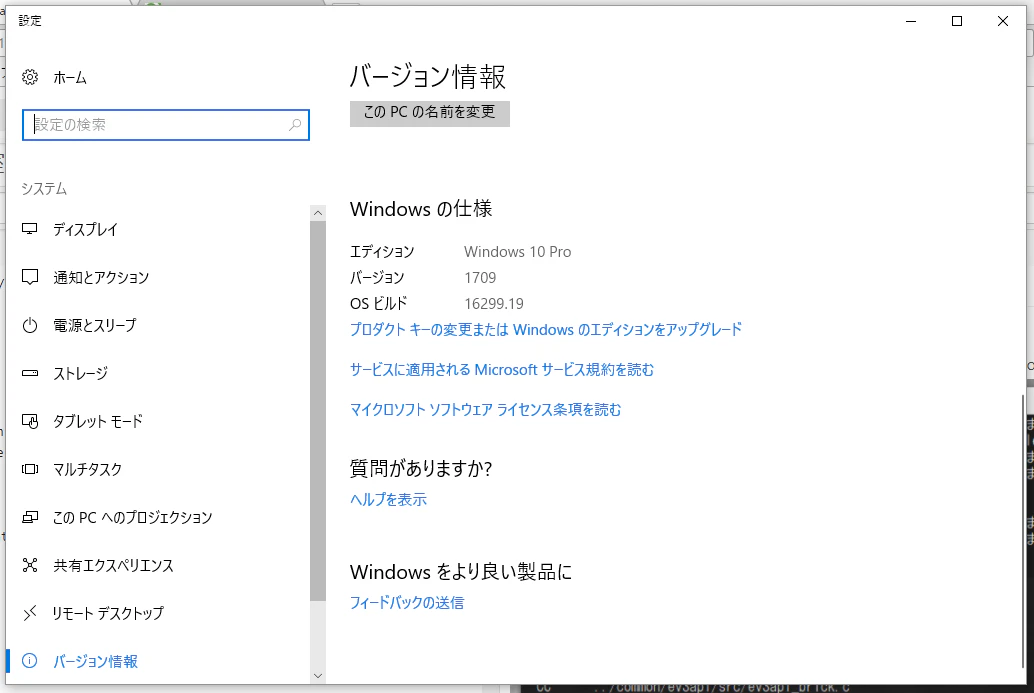Click the magnifier icon in search box
Viewport: 1034px width, 693px height.
(x=295, y=125)
